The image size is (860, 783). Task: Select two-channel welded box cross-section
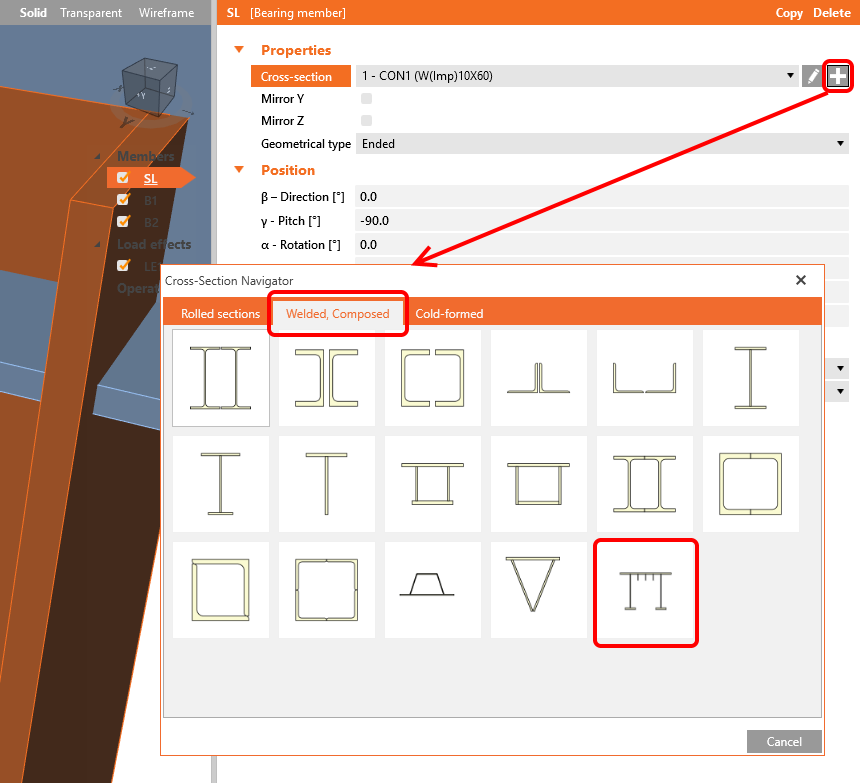click(x=750, y=484)
